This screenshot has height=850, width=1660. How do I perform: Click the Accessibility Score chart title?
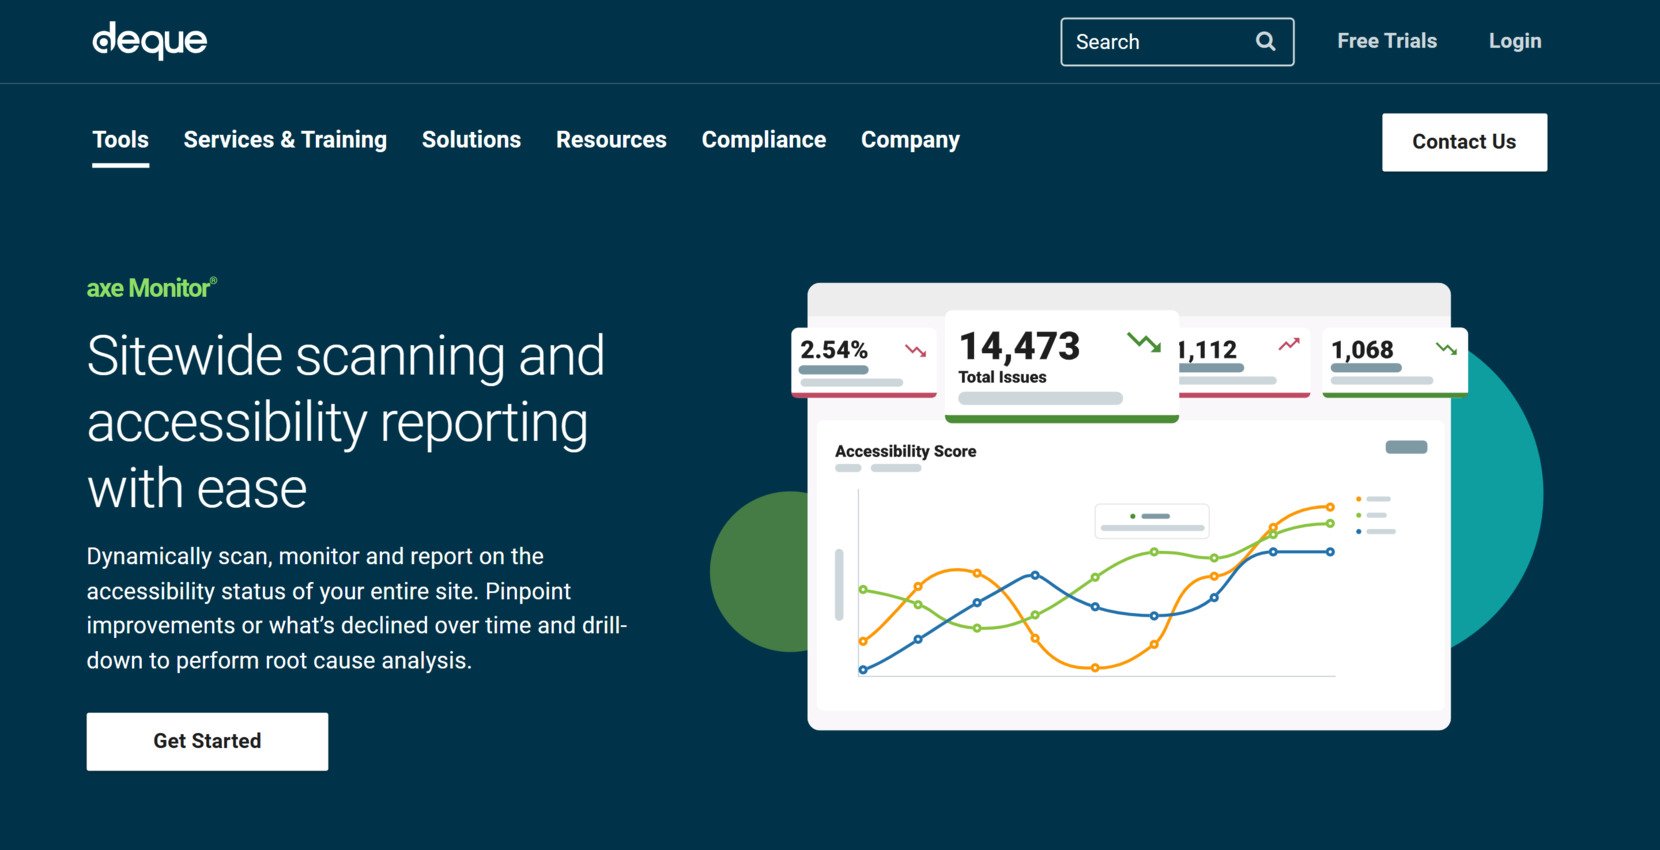click(905, 451)
